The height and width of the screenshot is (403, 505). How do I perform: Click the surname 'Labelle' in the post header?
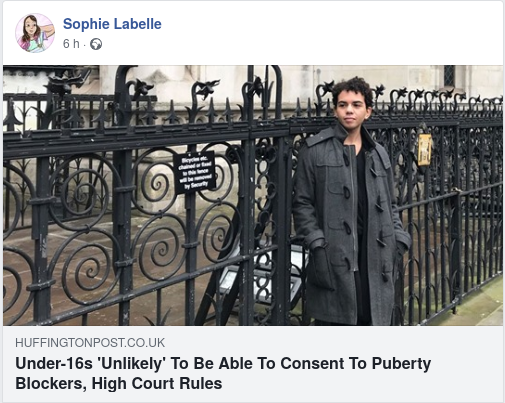click(137, 24)
